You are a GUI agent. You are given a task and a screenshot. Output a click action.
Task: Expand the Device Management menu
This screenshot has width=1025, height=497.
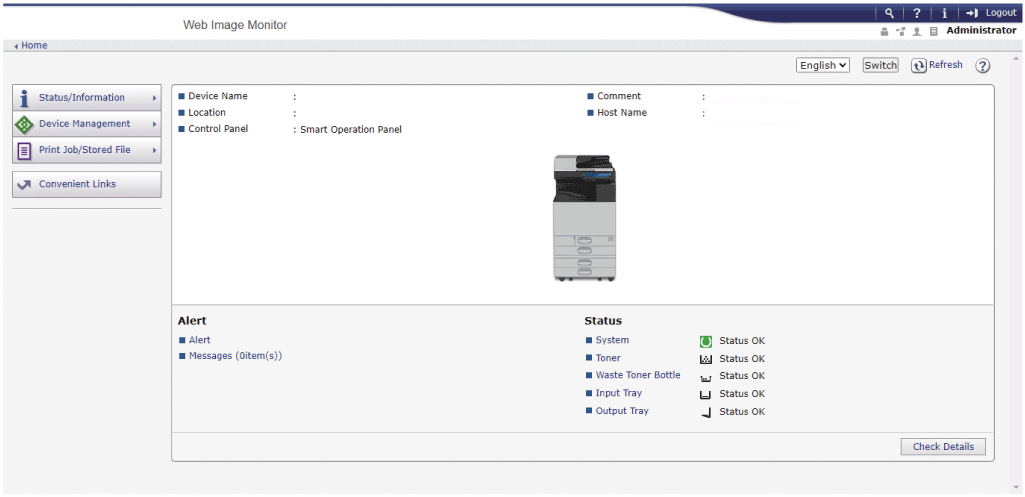[x=87, y=124]
